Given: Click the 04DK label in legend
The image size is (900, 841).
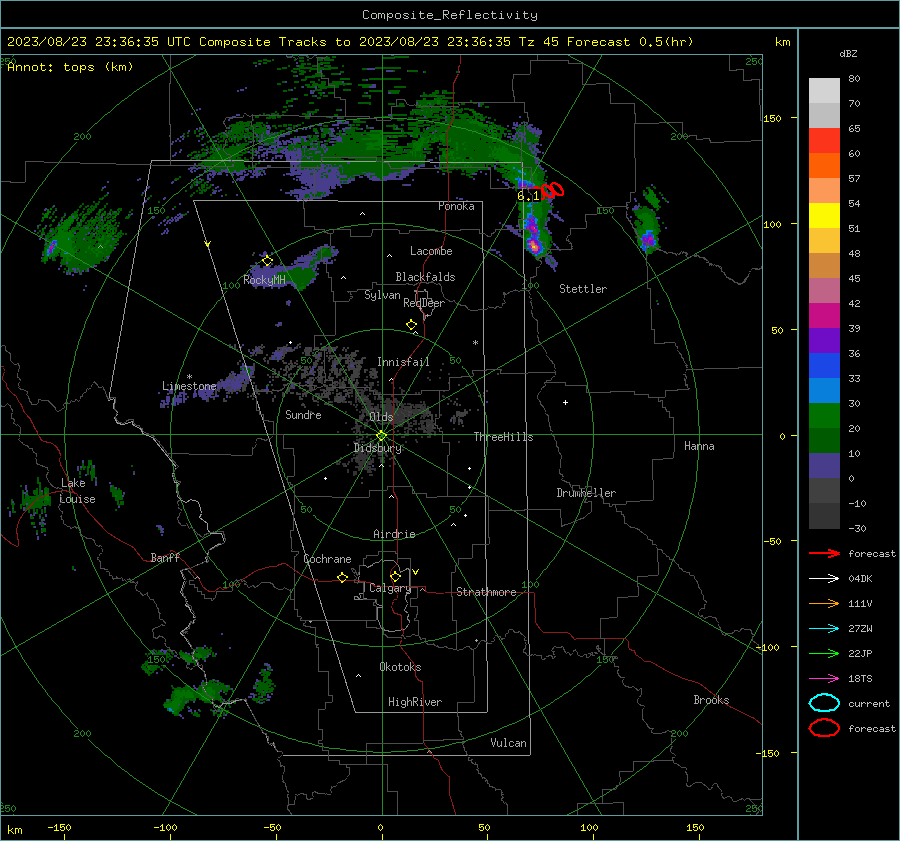Looking at the screenshot, I should coord(860,578).
